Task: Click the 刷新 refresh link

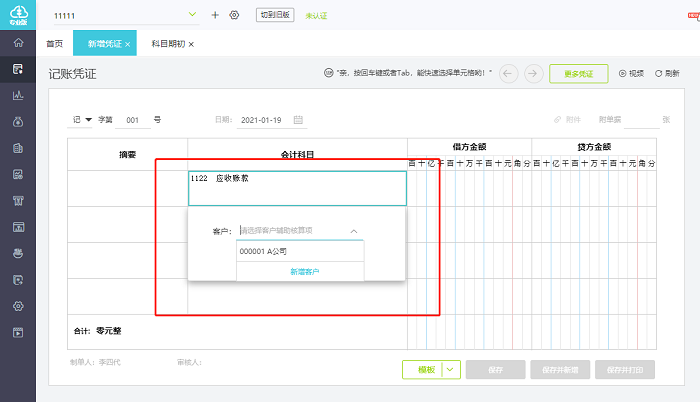Action: pyautogui.click(x=667, y=74)
